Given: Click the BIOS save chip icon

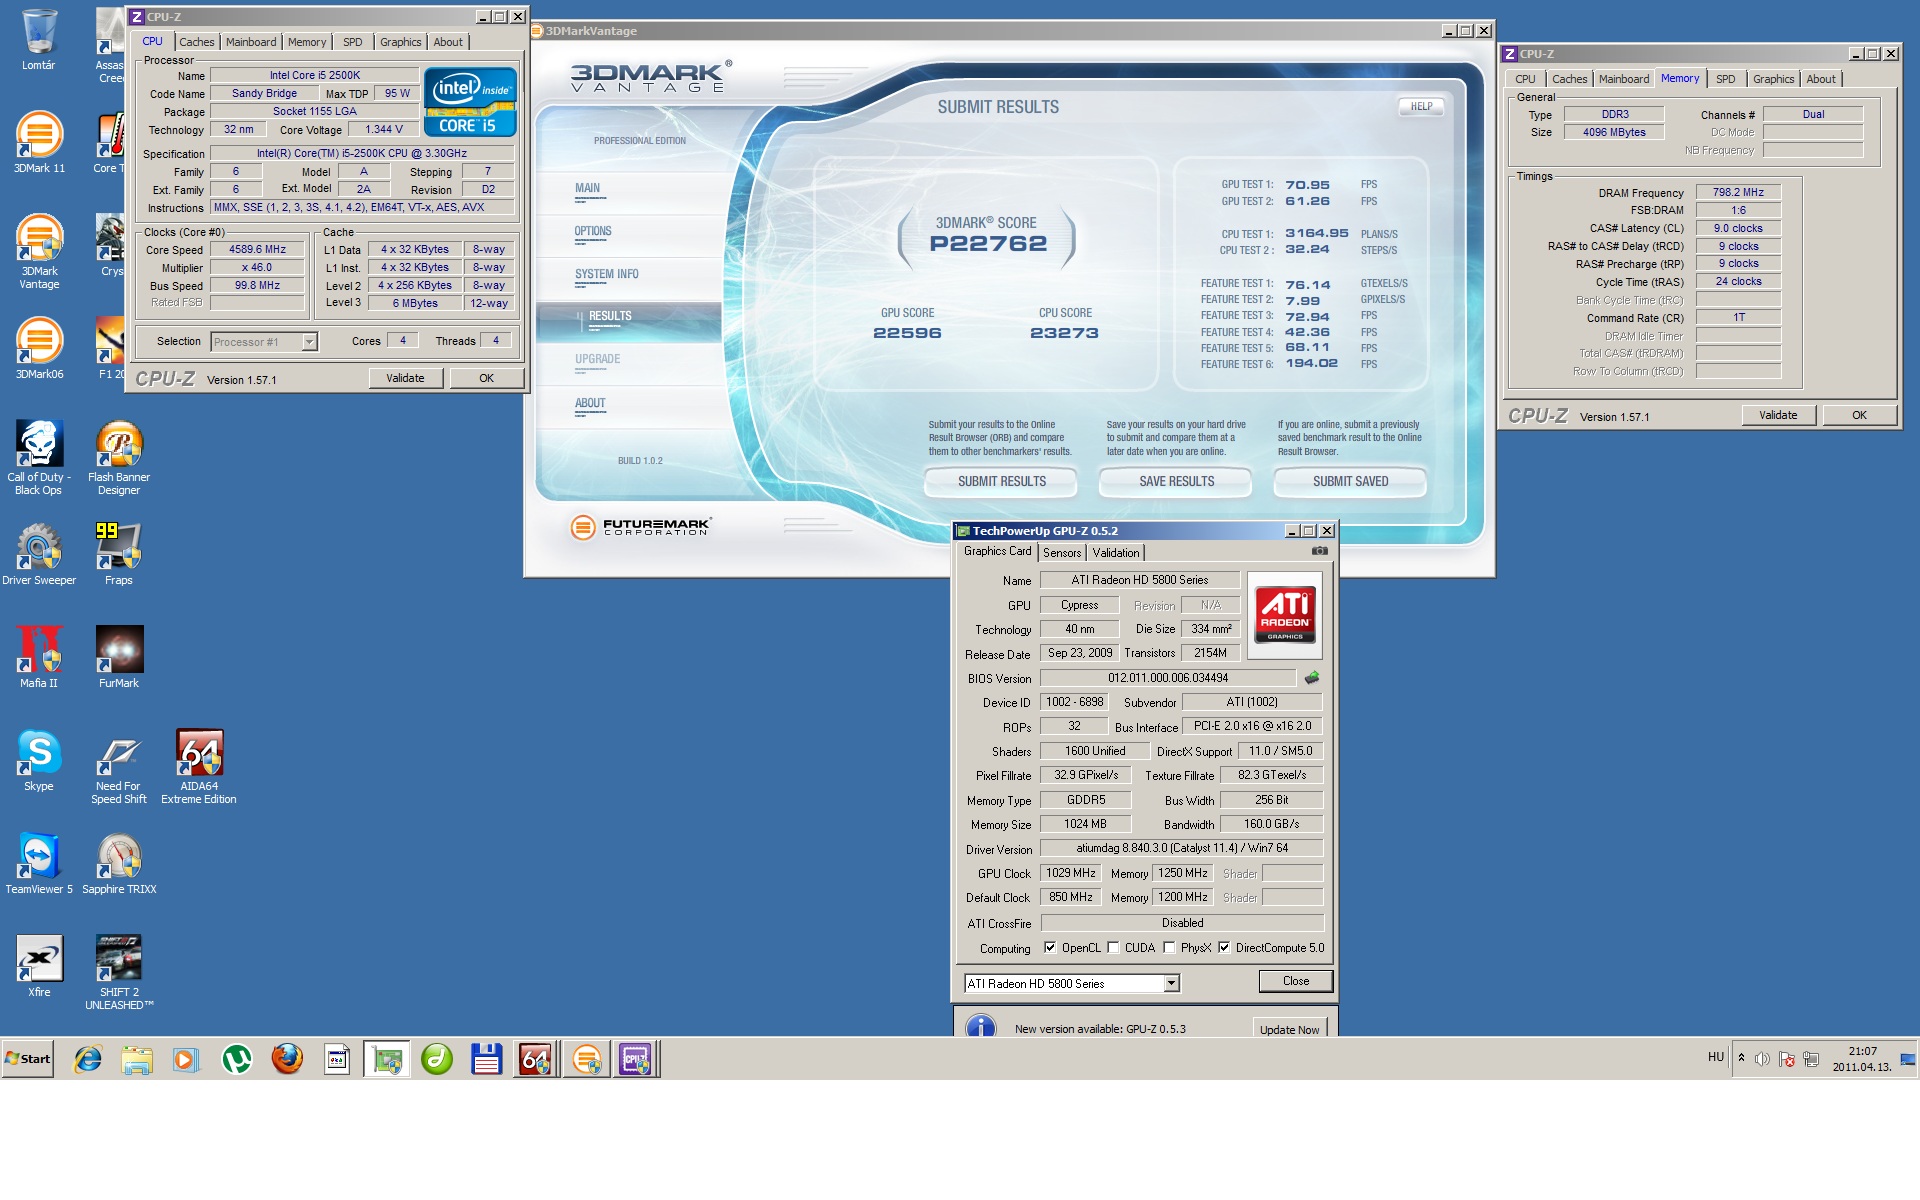Looking at the screenshot, I should (1312, 678).
